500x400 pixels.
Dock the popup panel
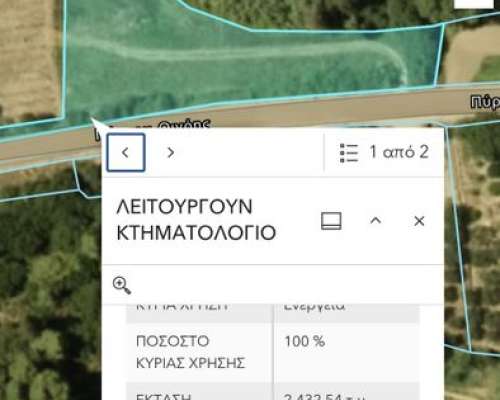331,221
